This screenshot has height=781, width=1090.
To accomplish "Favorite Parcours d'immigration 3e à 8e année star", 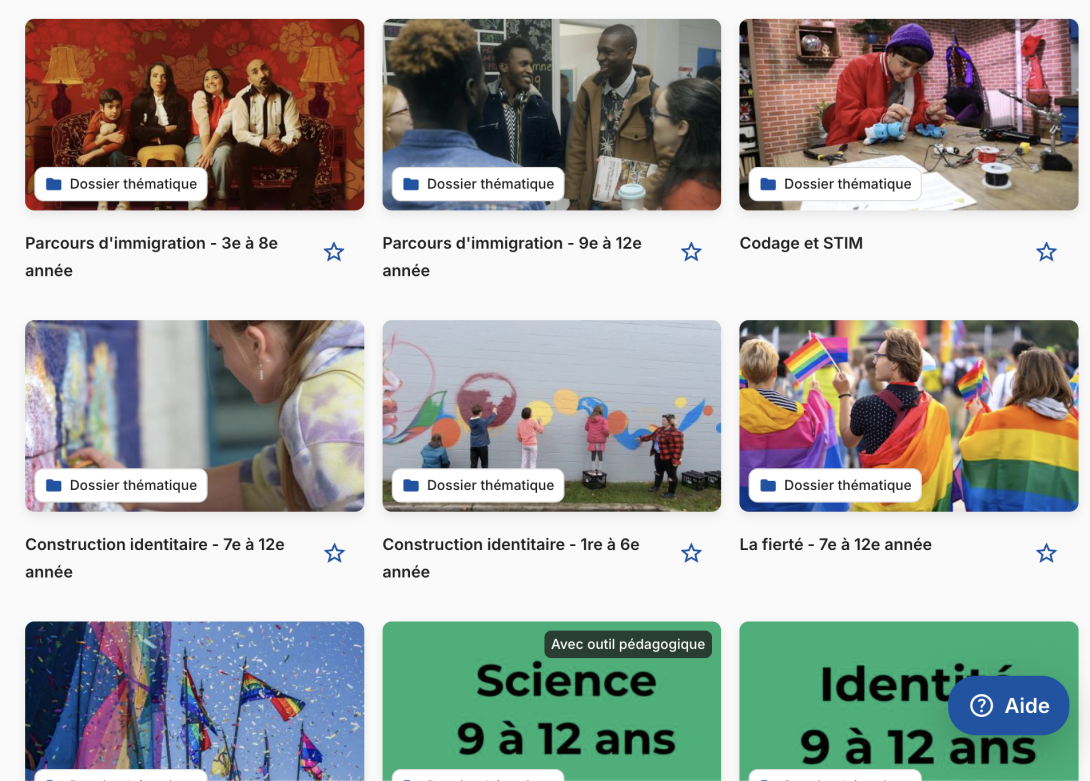I will [334, 252].
